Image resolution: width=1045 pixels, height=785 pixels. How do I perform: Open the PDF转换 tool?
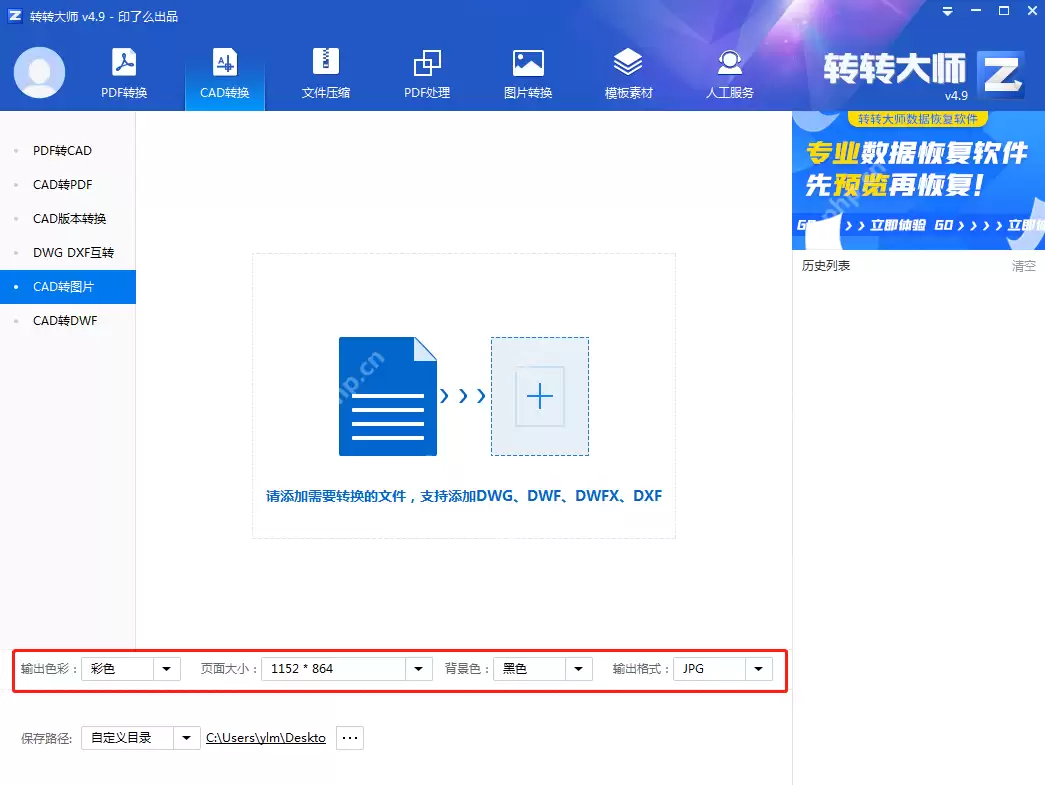(x=124, y=72)
